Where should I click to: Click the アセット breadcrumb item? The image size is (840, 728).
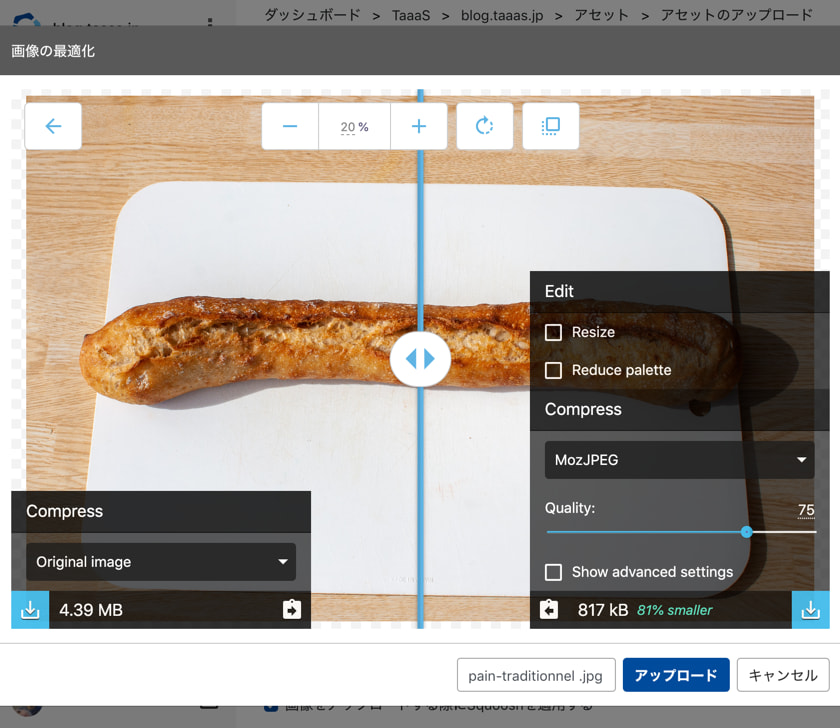pyautogui.click(x=601, y=15)
